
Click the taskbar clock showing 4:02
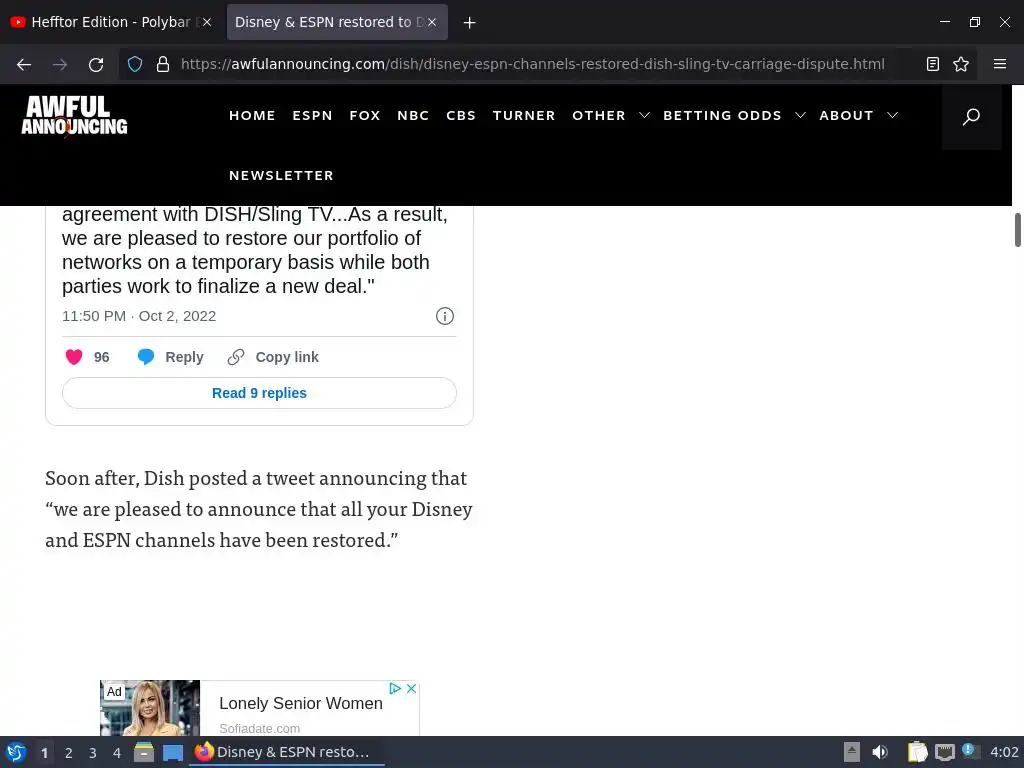(1004, 752)
